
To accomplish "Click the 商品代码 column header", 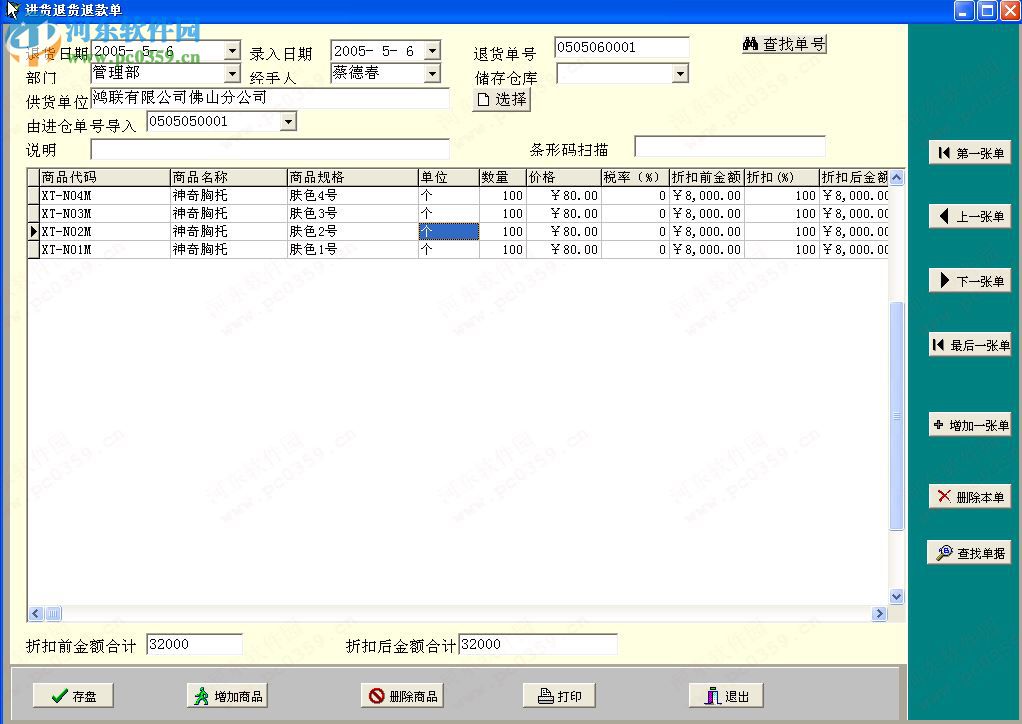I will [x=104, y=177].
